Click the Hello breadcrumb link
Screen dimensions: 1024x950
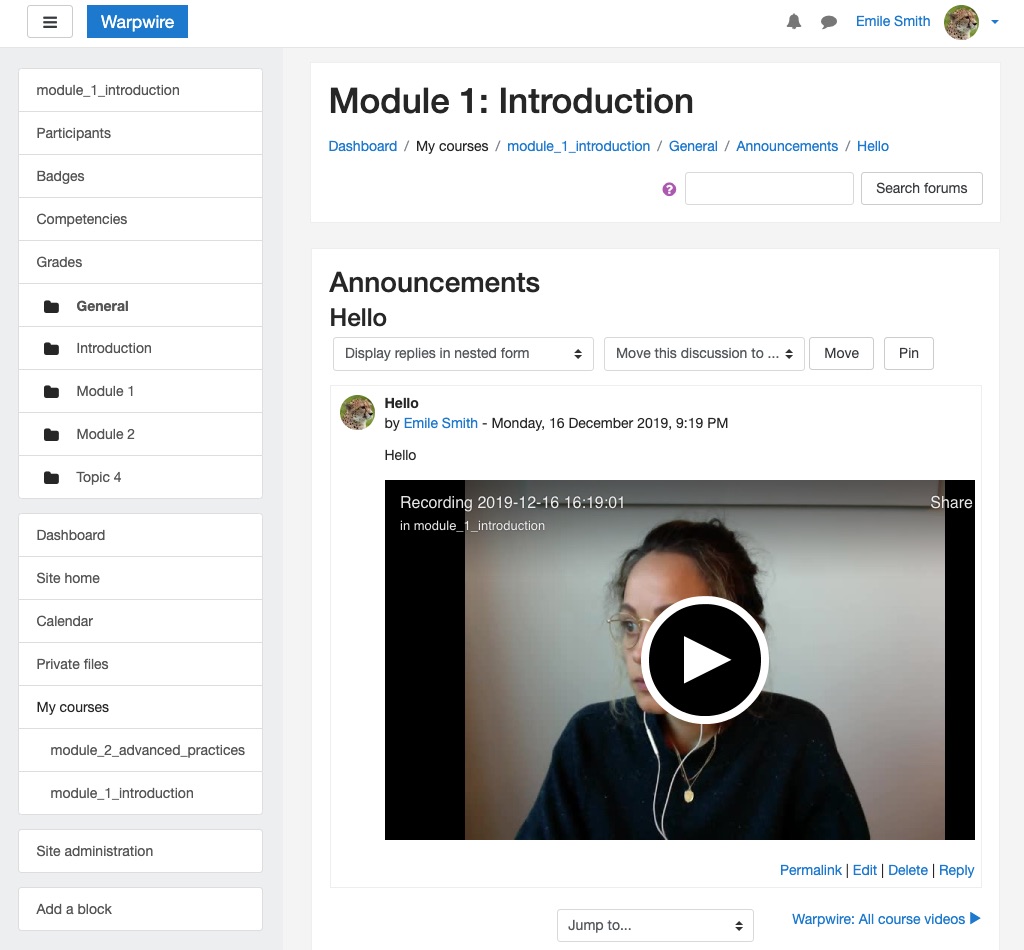pos(872,146)
